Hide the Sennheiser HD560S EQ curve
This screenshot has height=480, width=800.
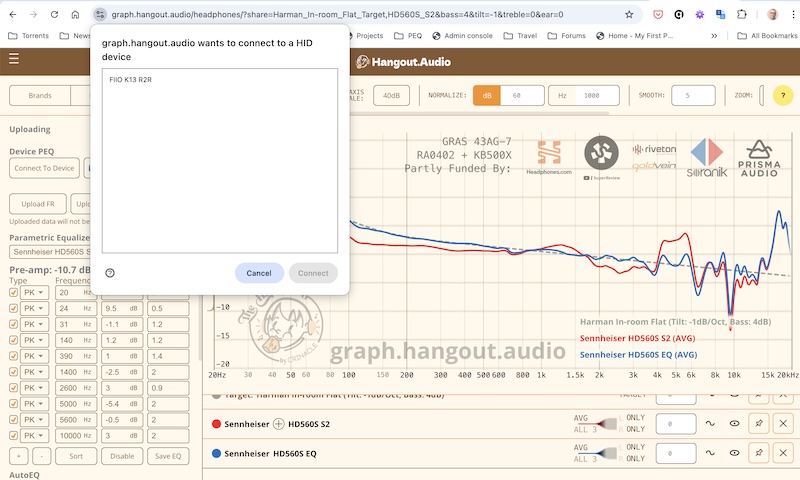[x=734, y=453]
